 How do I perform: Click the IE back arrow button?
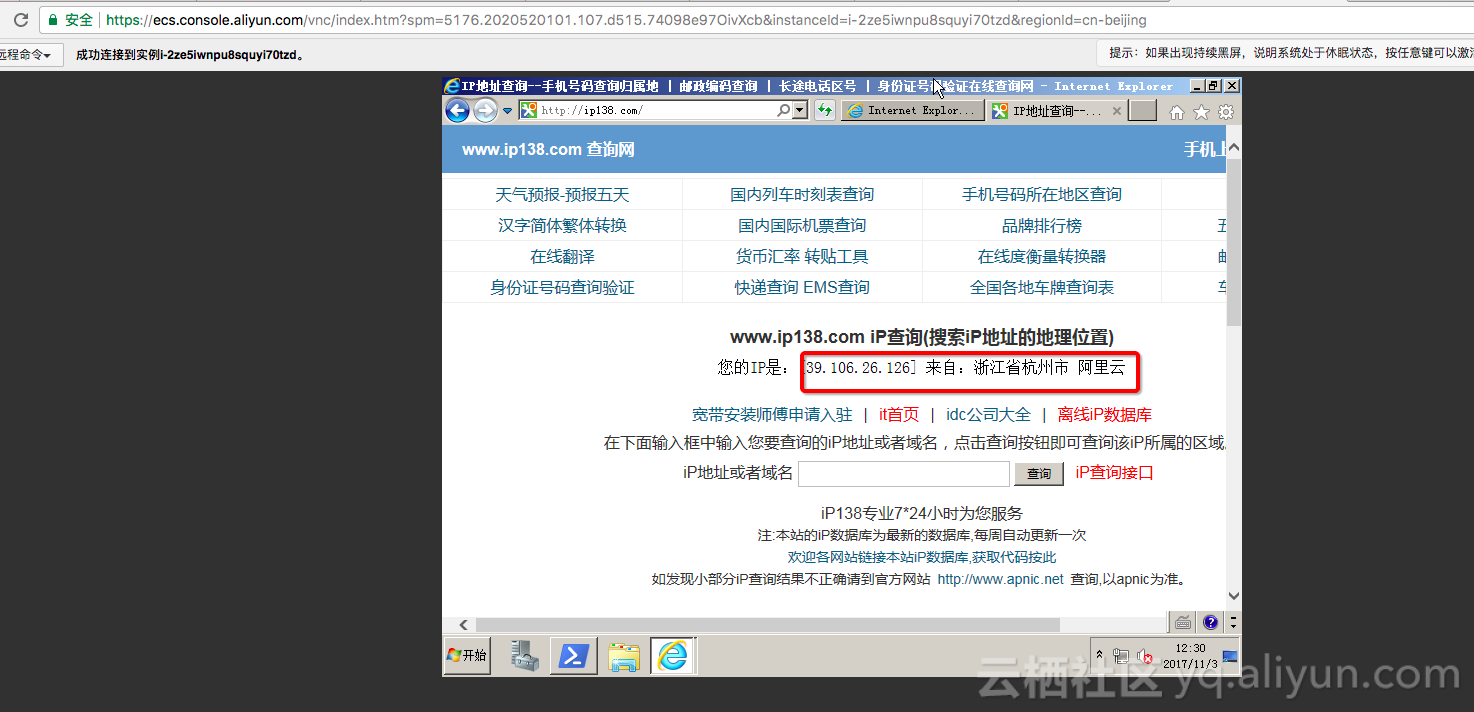click(x=457, y=111)
